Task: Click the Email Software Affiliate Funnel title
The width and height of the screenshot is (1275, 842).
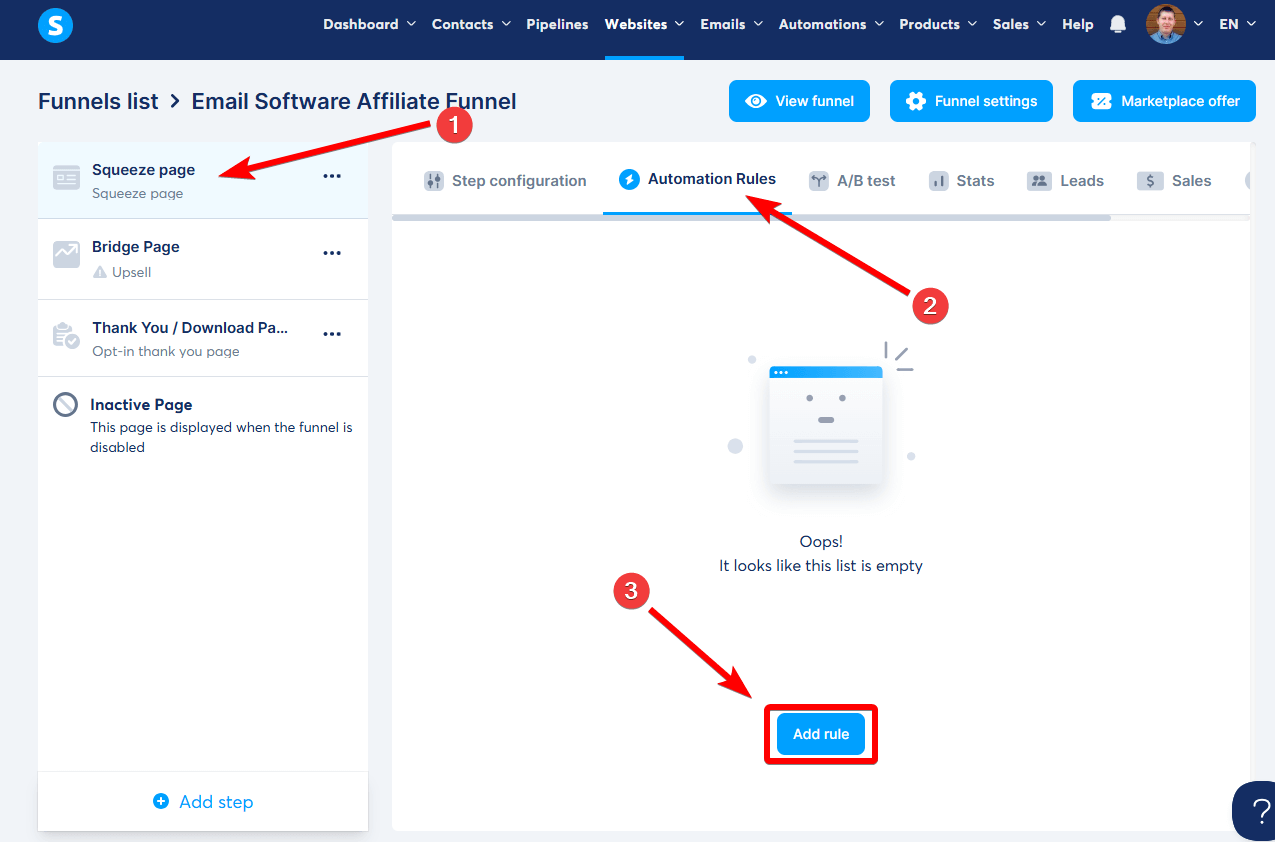Action: (x=354, y=101)
